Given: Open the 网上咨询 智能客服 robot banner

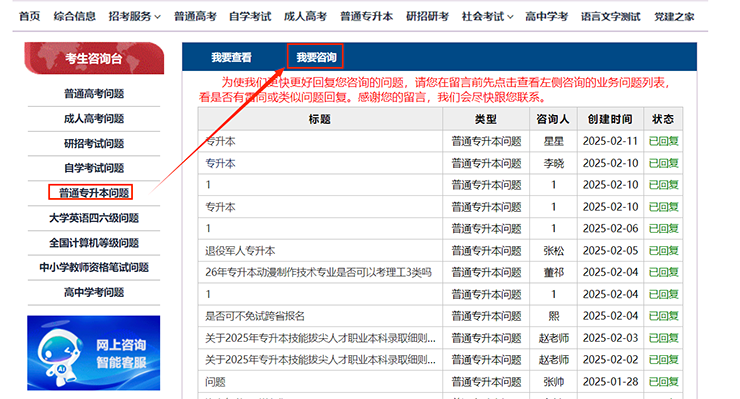Looking at the screenshot, I should click(93, 353).
